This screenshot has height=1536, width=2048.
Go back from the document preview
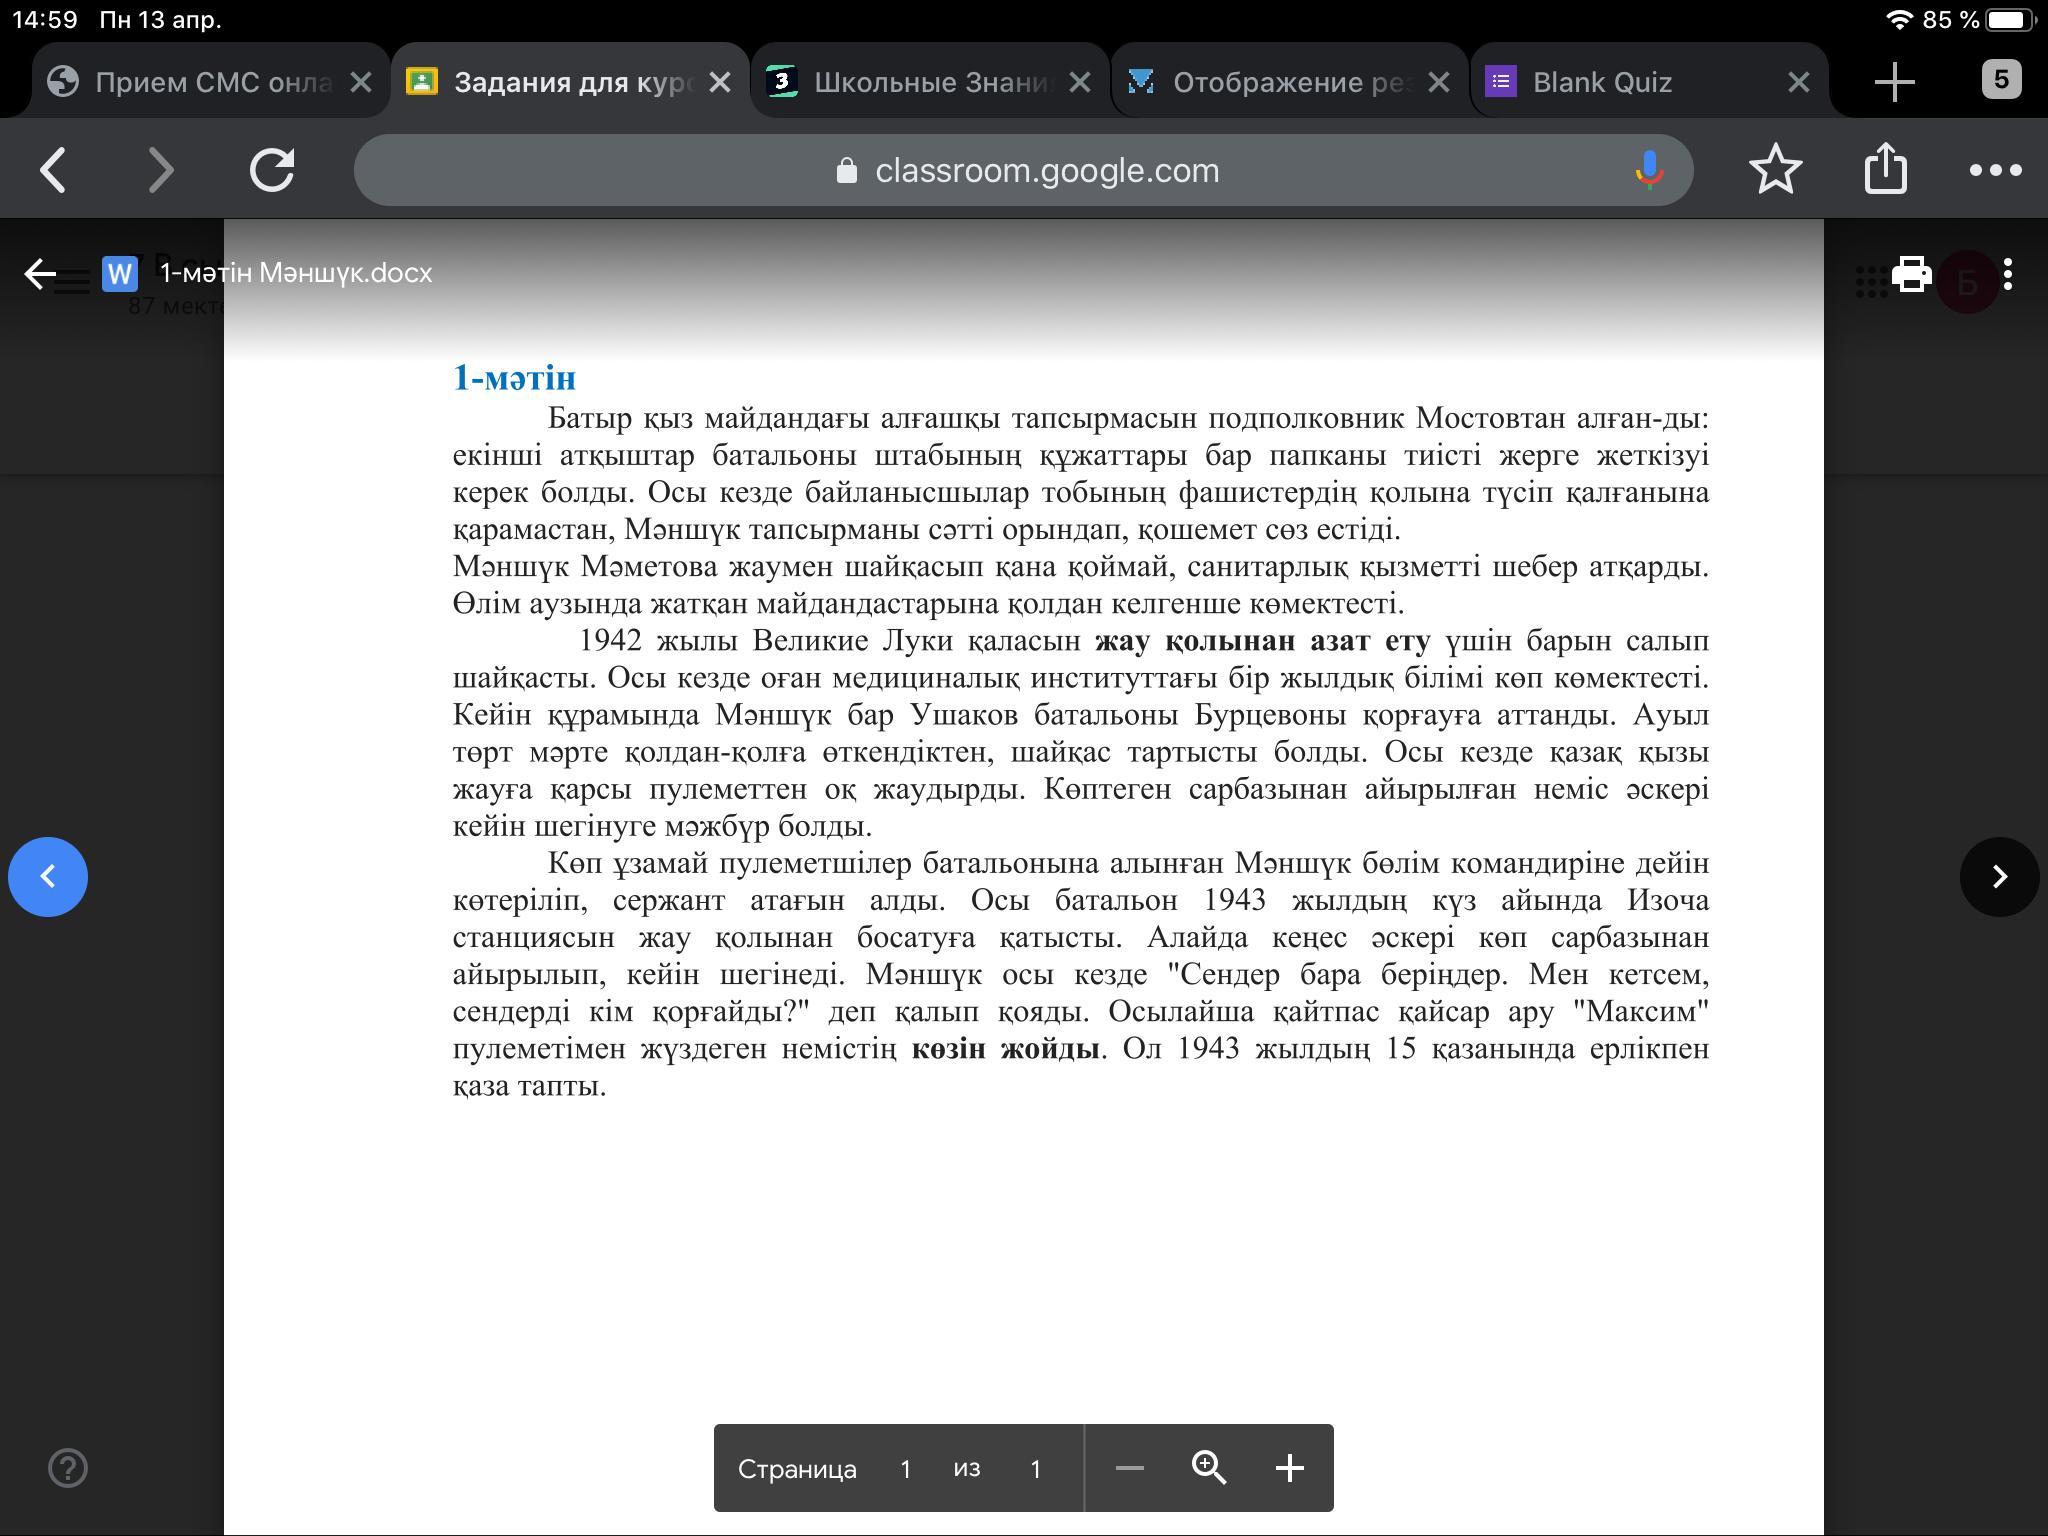click(x=40, y=273)
